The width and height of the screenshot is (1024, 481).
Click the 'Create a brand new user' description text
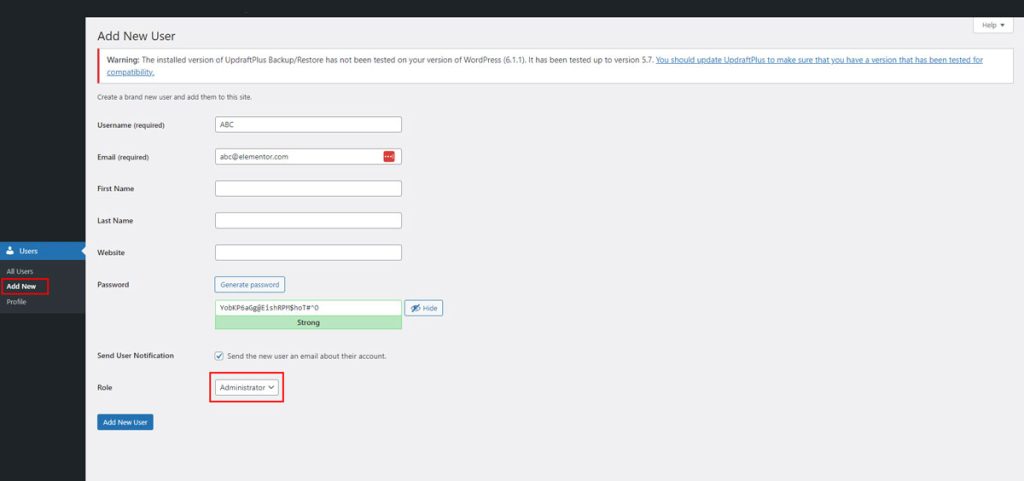(174, 97)
